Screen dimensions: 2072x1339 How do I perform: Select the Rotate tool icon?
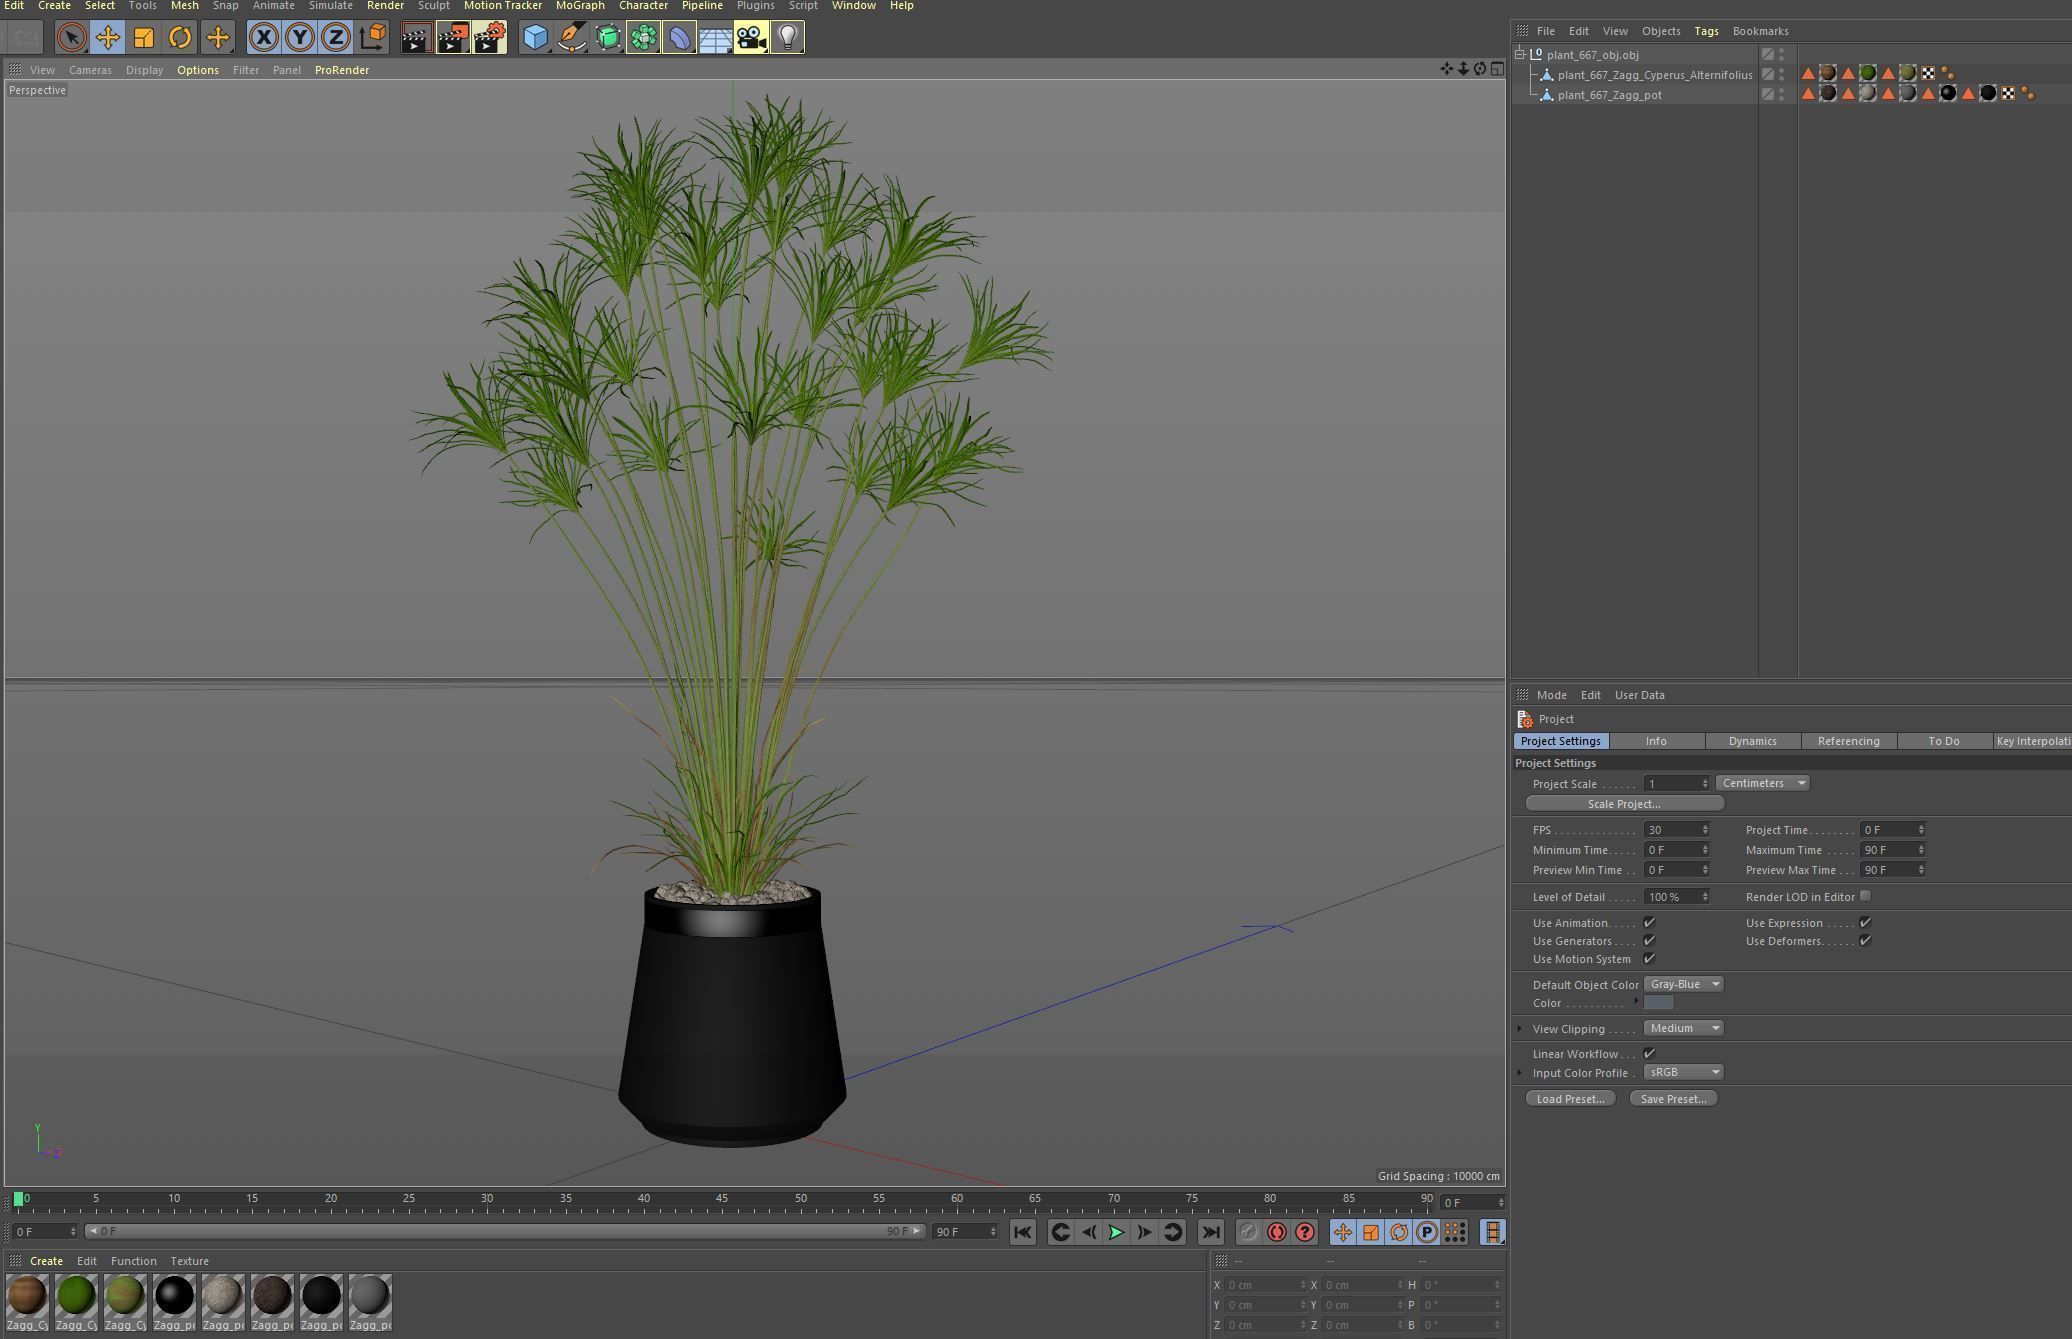pos(180,38)
